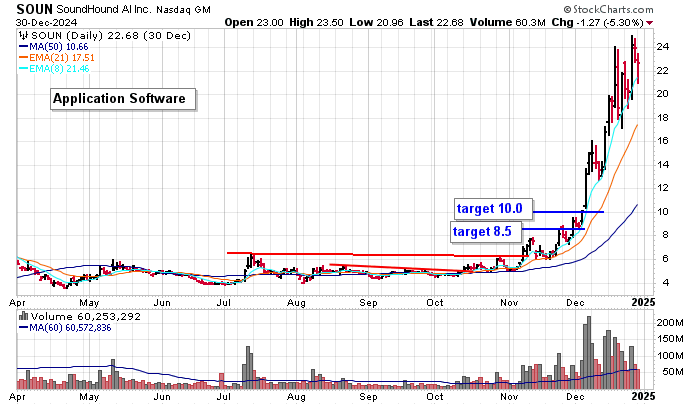Click the Sep label under volume panel
Image resolution: width=700 pixels, height=405 pixels.
click(368, 397)
